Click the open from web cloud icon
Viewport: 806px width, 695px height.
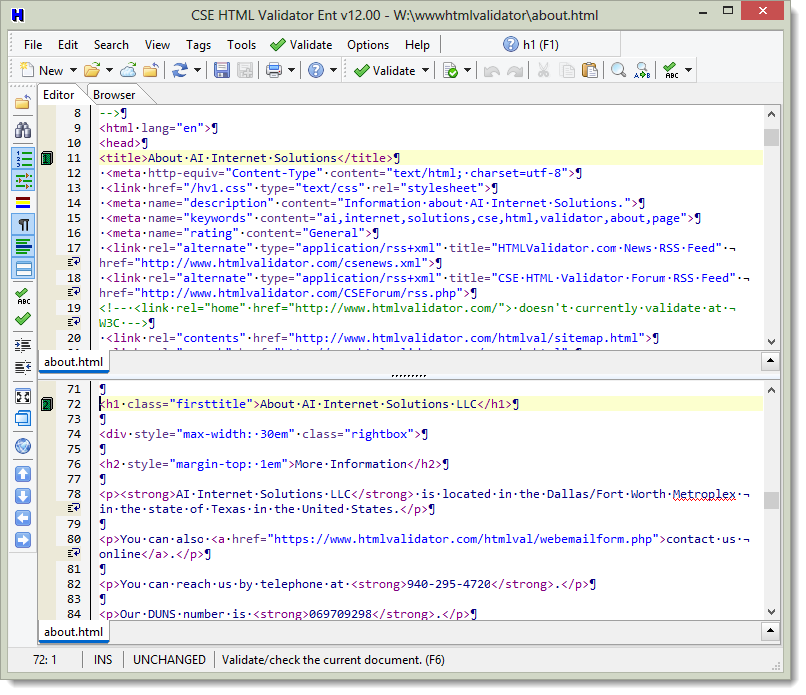pos(129,70)
